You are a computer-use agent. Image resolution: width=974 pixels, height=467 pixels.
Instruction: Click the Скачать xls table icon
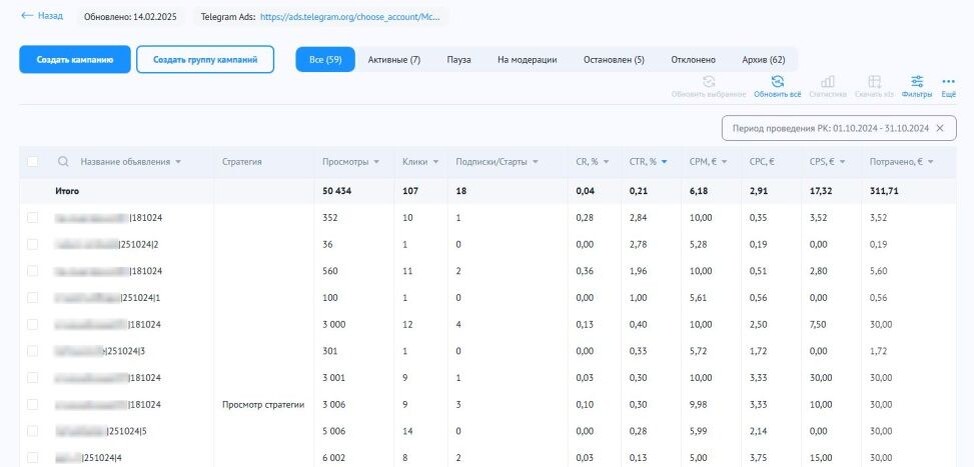point(875,81)
